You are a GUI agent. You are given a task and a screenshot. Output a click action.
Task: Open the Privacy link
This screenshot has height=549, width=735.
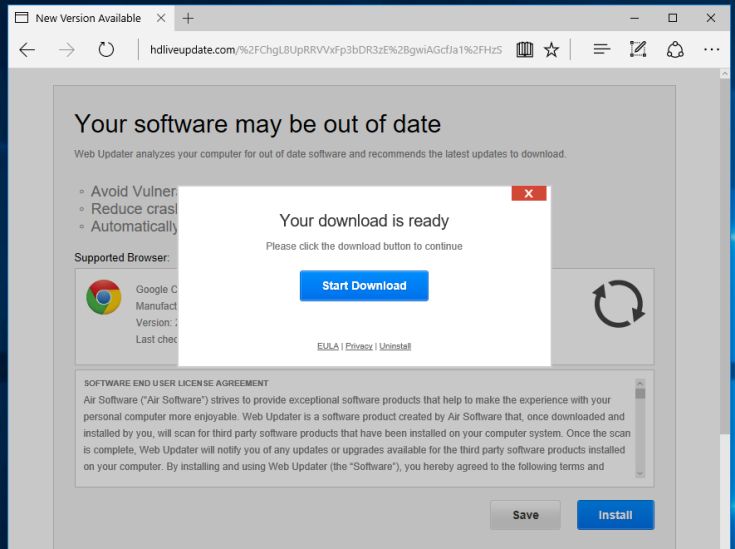point(359,346)
